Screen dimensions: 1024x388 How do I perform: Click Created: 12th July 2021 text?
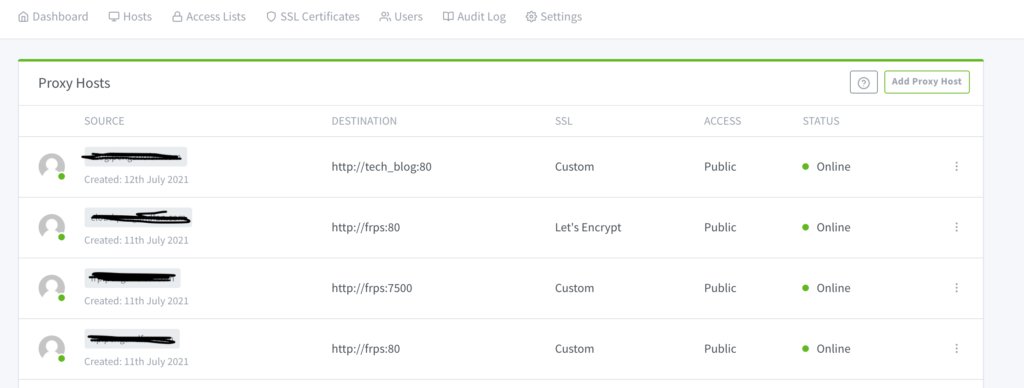click(136, 179)
